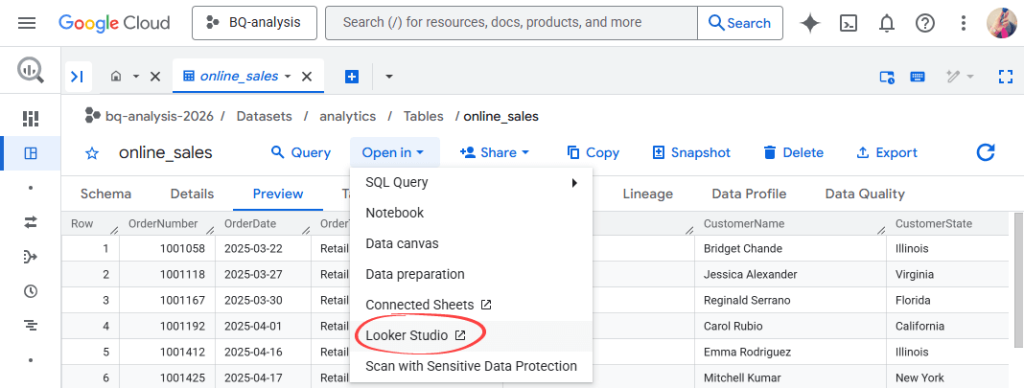
Task: Open the overview dashboard sidebar icon
Action: coord(30,118)
